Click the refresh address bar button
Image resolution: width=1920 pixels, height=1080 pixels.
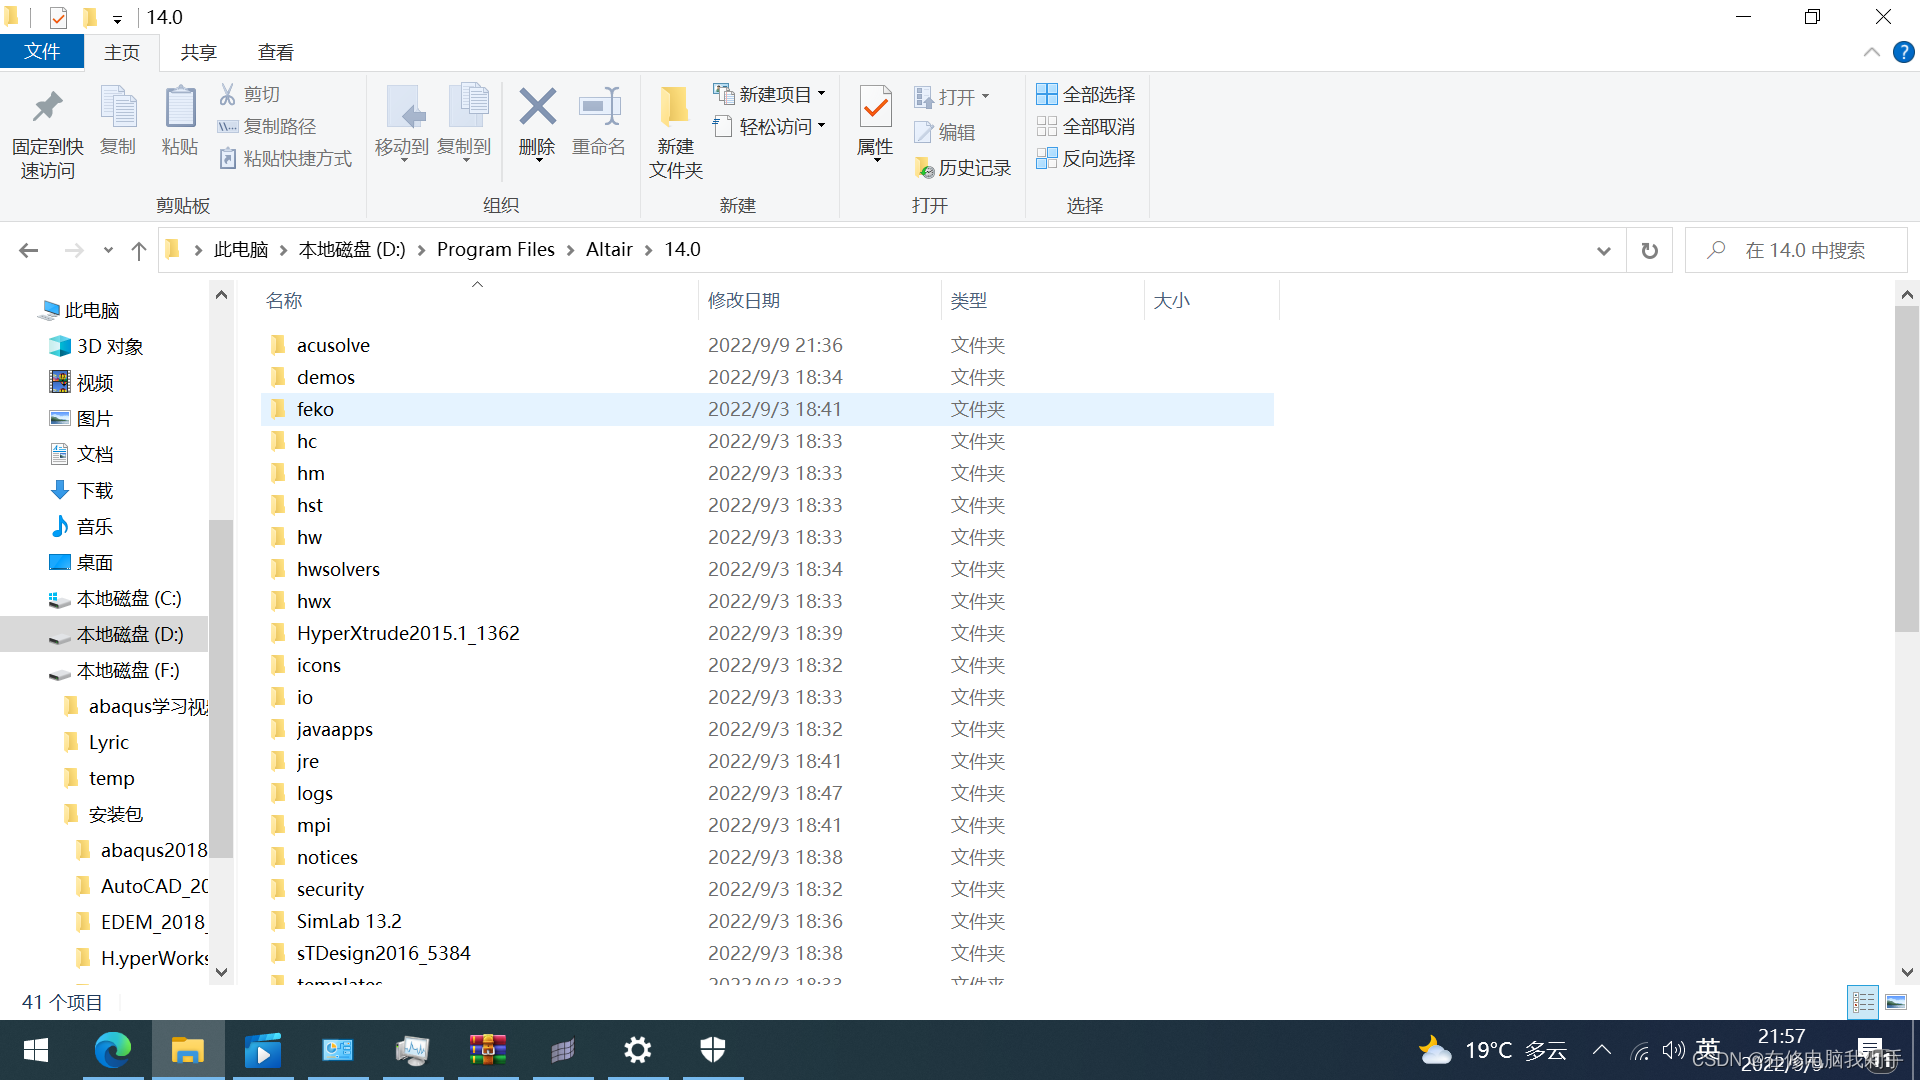(1649, 250)
